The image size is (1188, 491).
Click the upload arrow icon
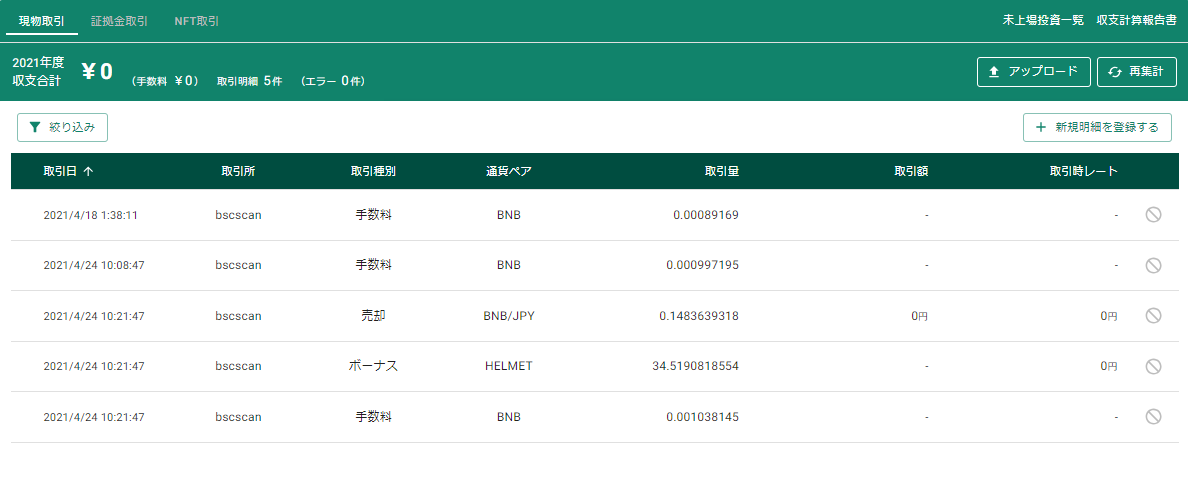pos(994,72)
